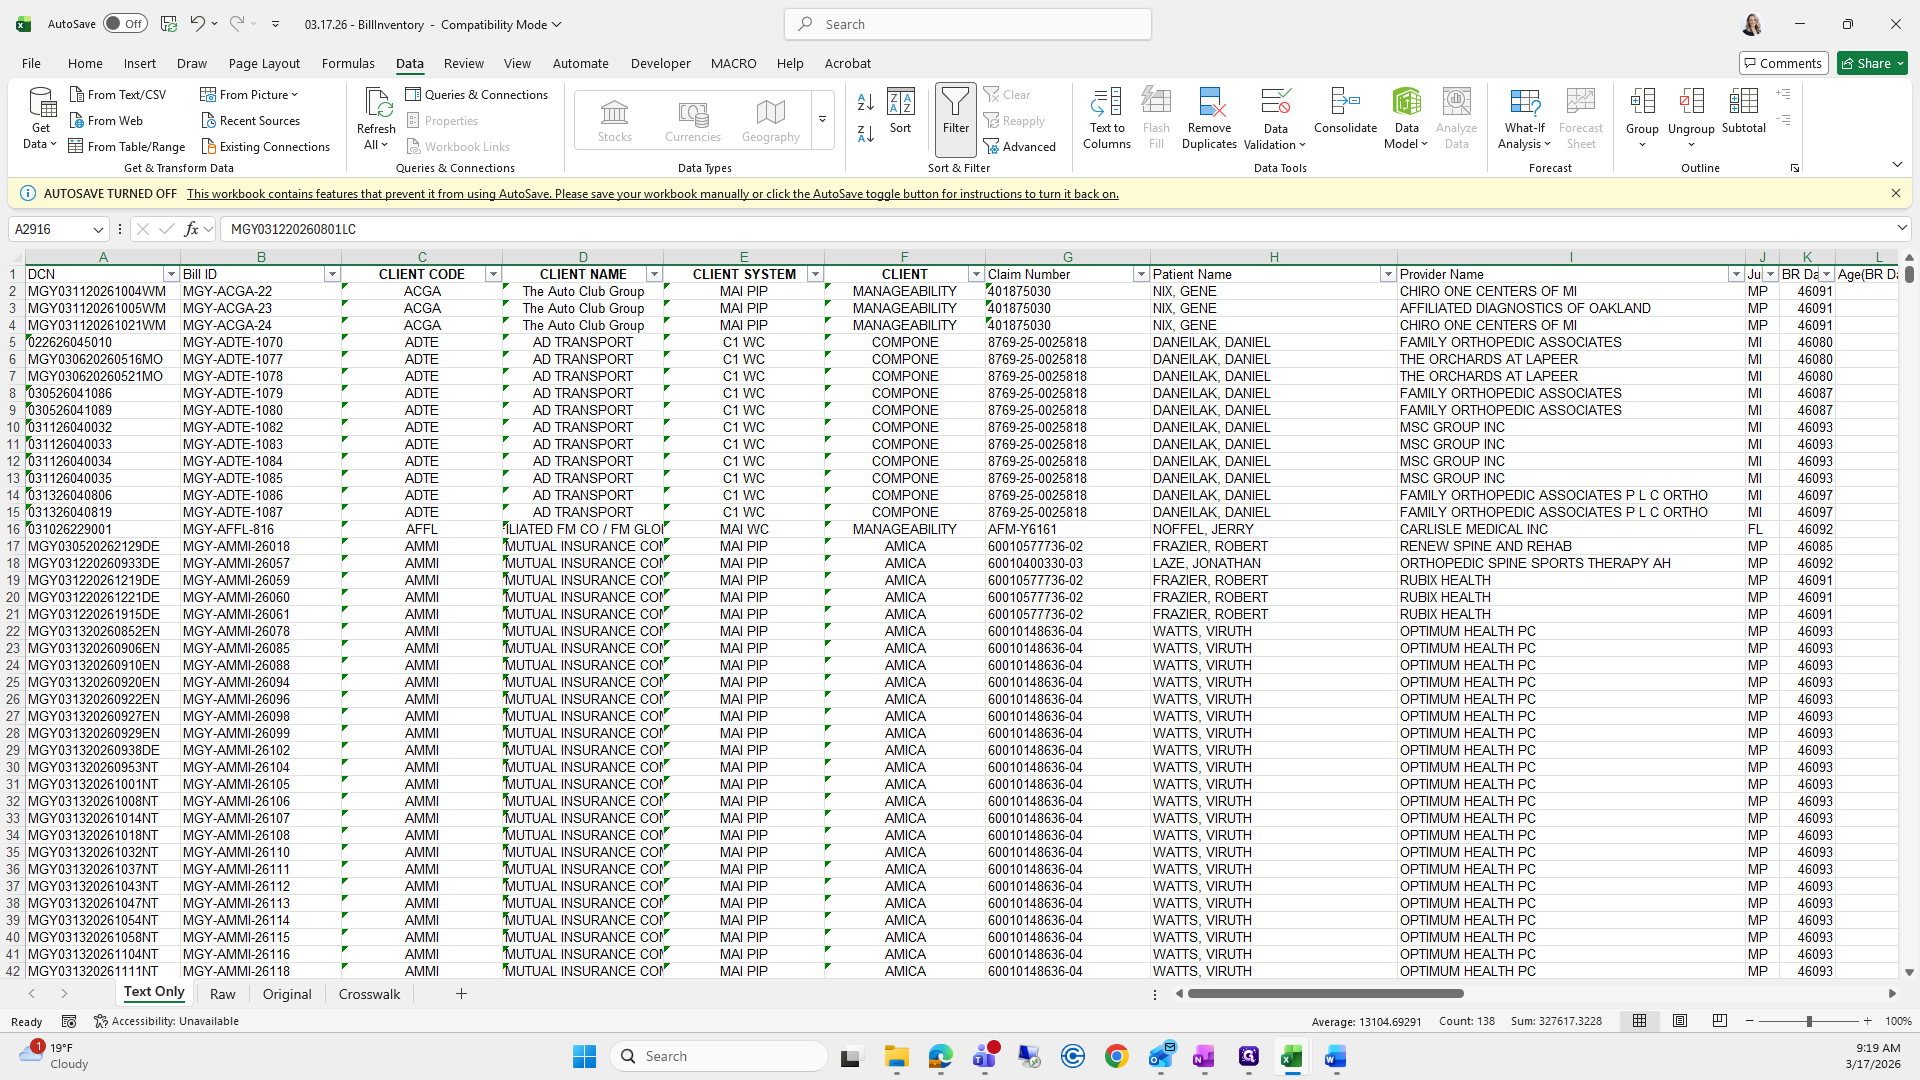Viewport: 1920px width, 1080px height.
Task: Toggle the Filter button off
Action: [955, 111]
